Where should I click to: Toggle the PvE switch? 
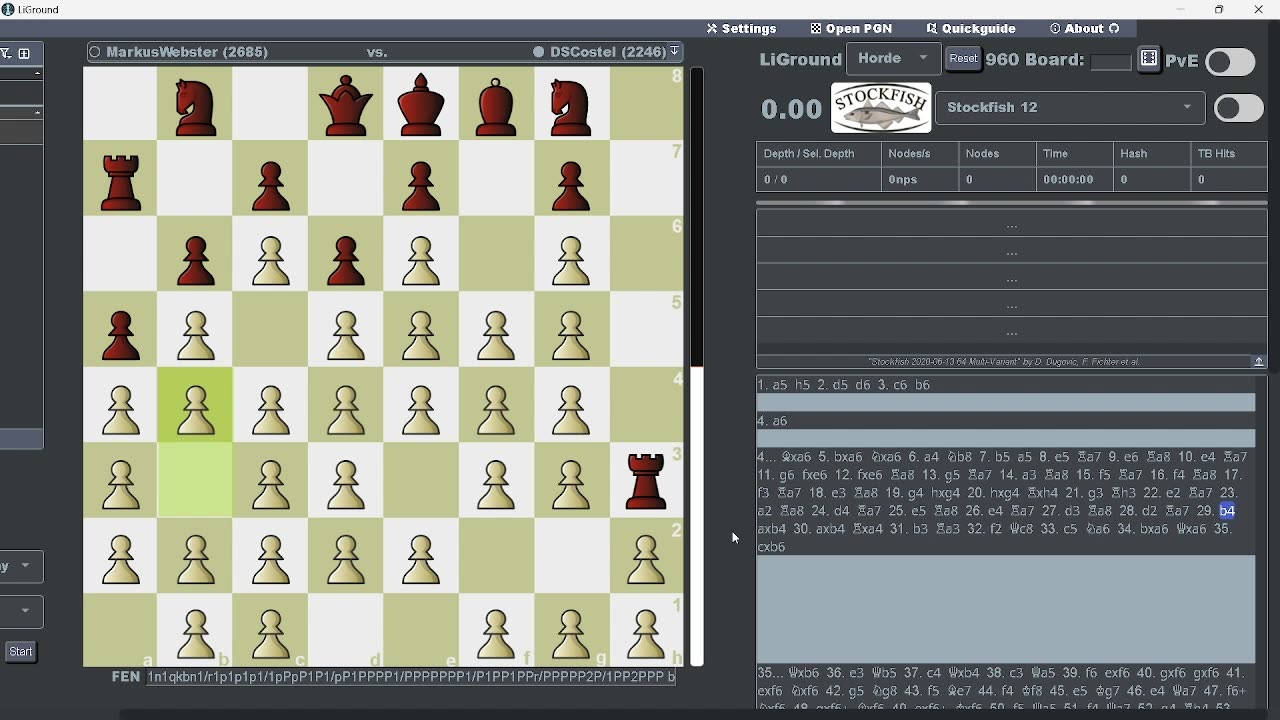click(1231, 61)
